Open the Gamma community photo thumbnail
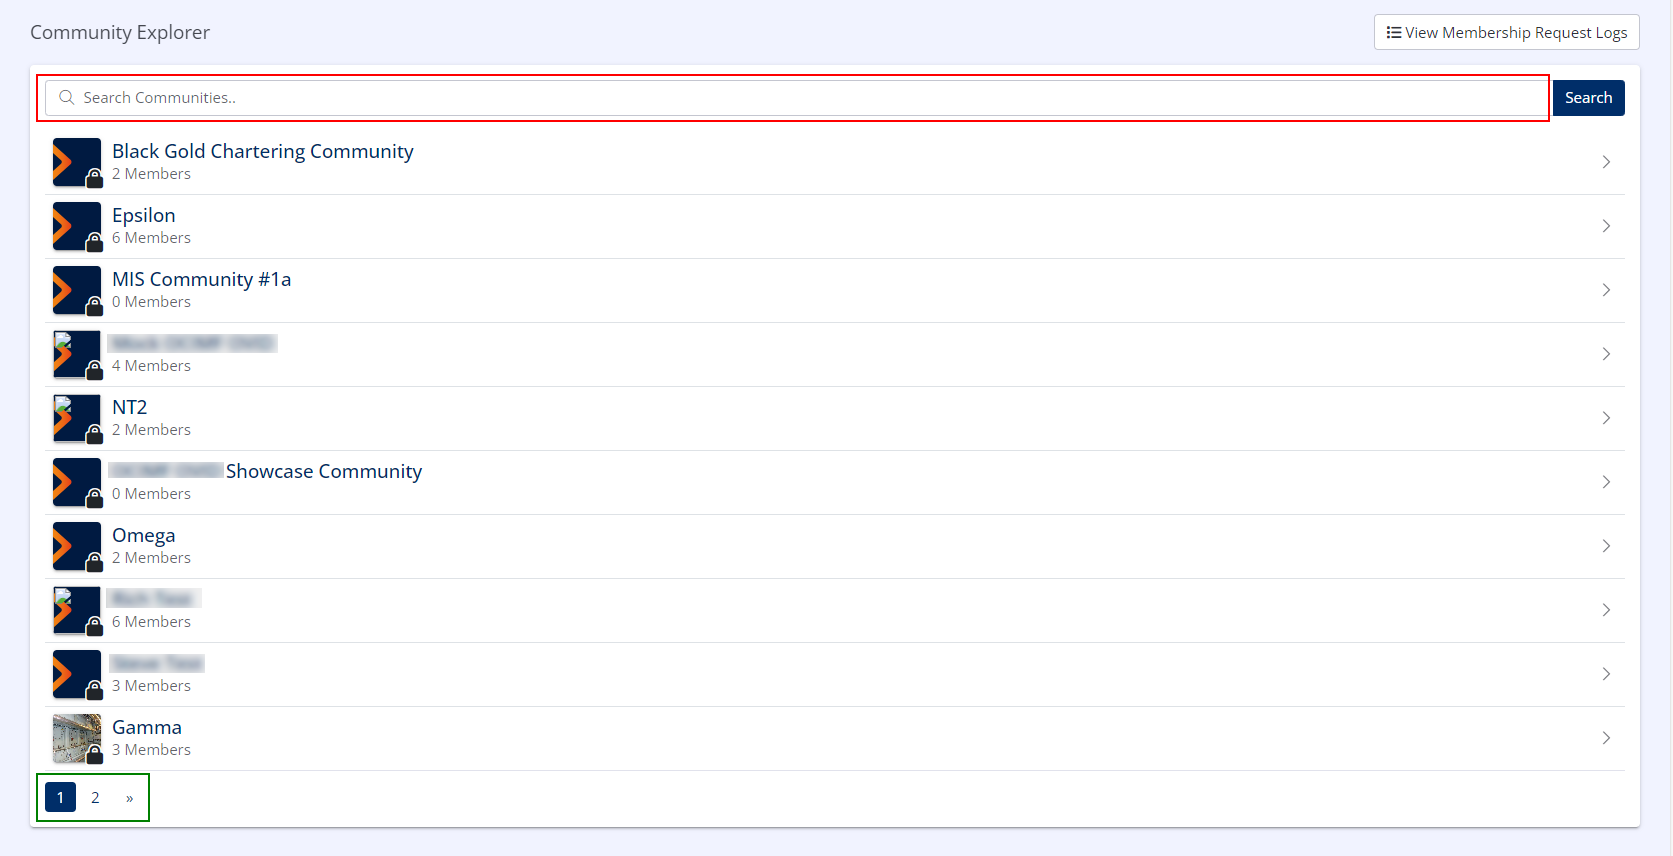1673x856 pixels. coord(76,738)
